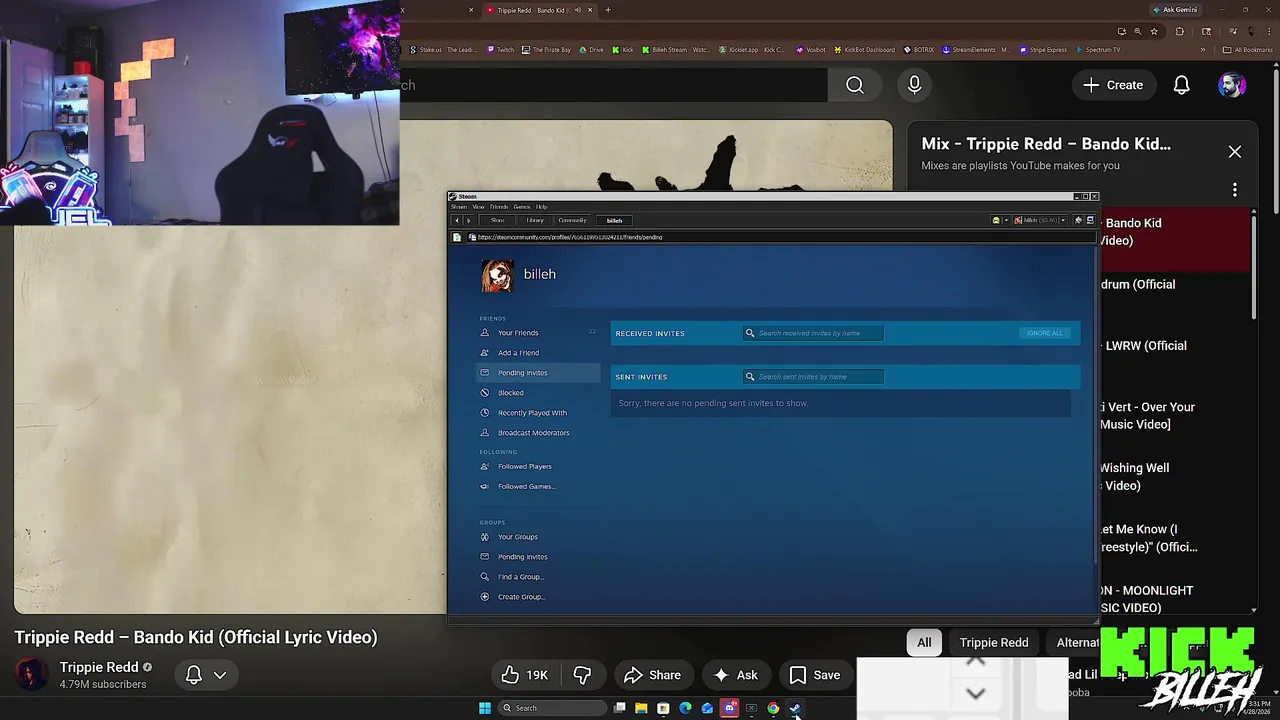Open the Windows Start menu
This screenshot has width=1280, height=720.
[x=485, y=708]
